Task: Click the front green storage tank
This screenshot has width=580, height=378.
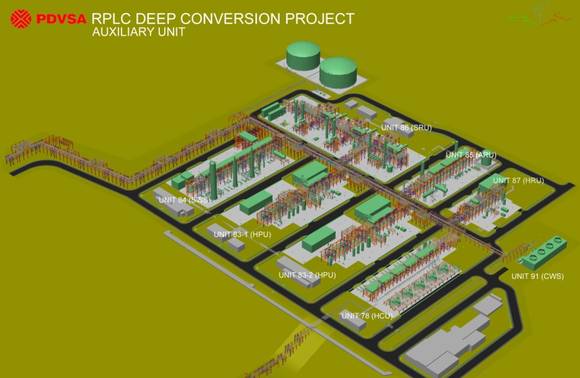Action: tap(338, 72)
